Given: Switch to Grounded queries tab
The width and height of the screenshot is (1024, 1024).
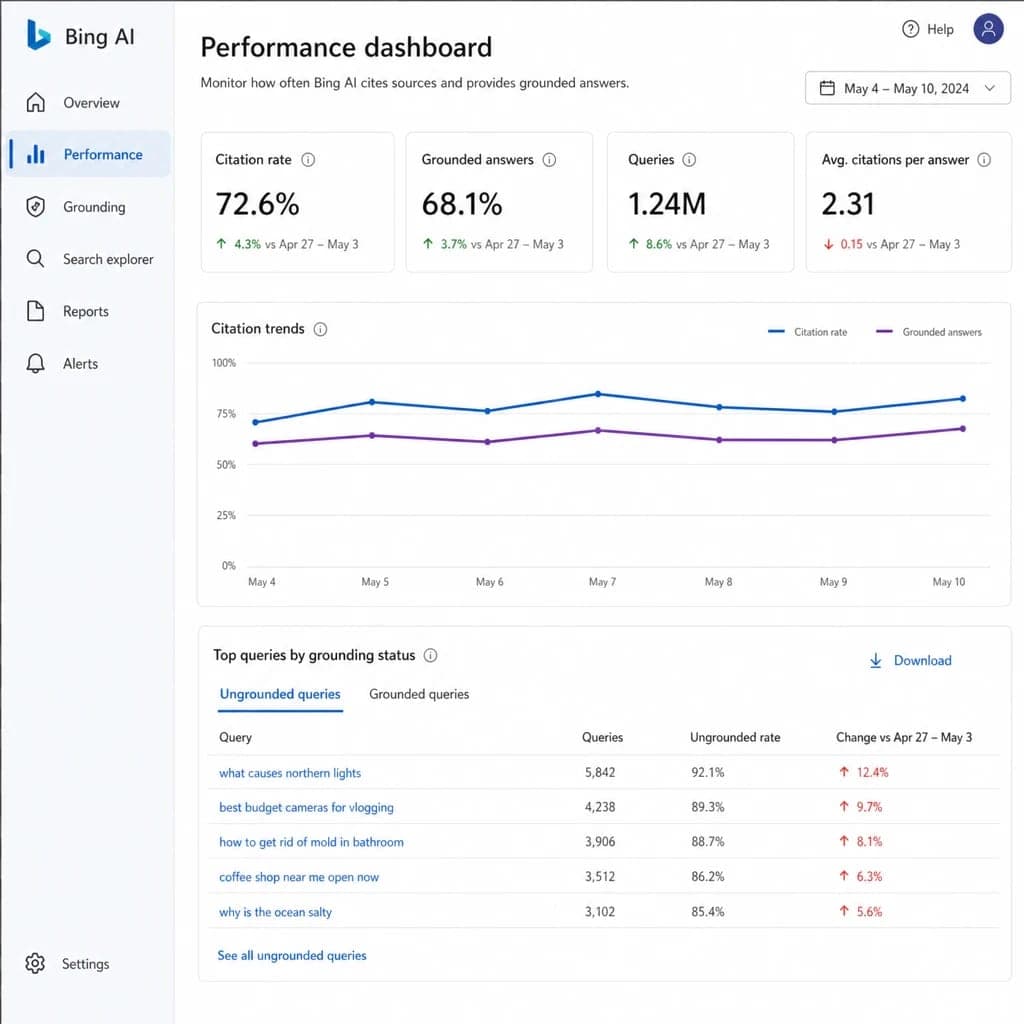Looking at the screenshot, I should (419, 694).
